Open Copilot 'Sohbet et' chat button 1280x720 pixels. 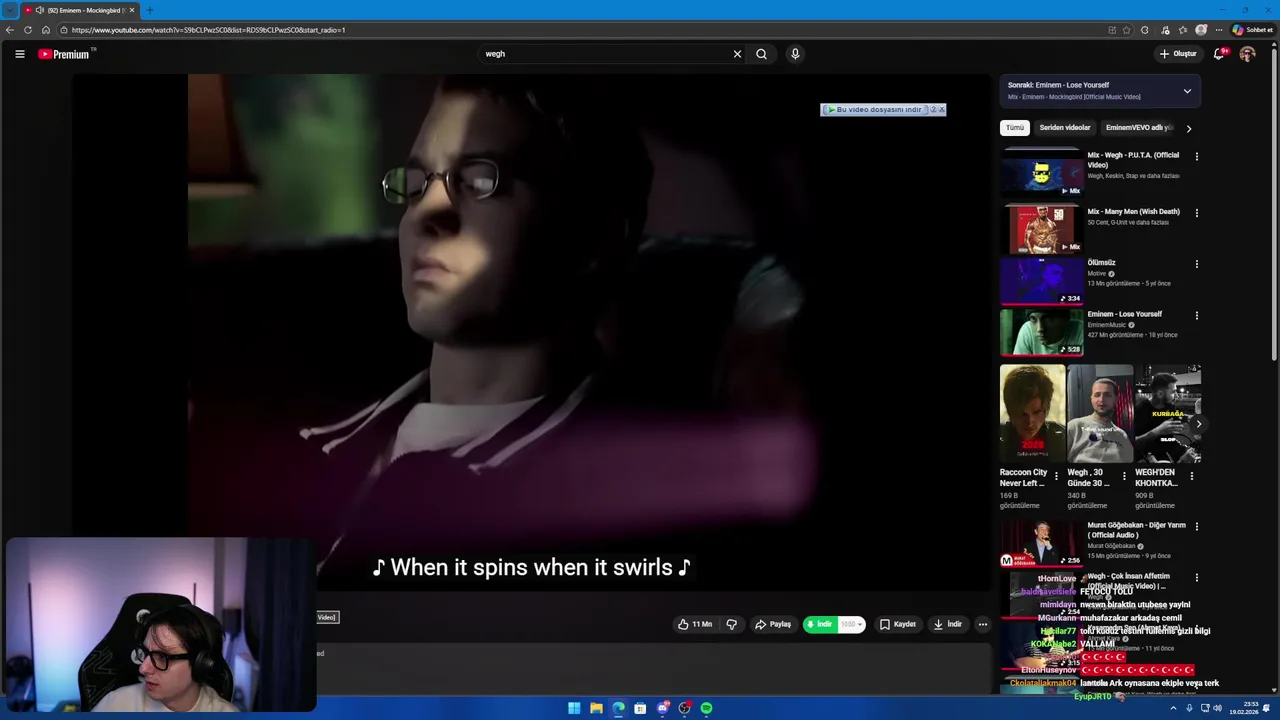(x=1253, y=30)
